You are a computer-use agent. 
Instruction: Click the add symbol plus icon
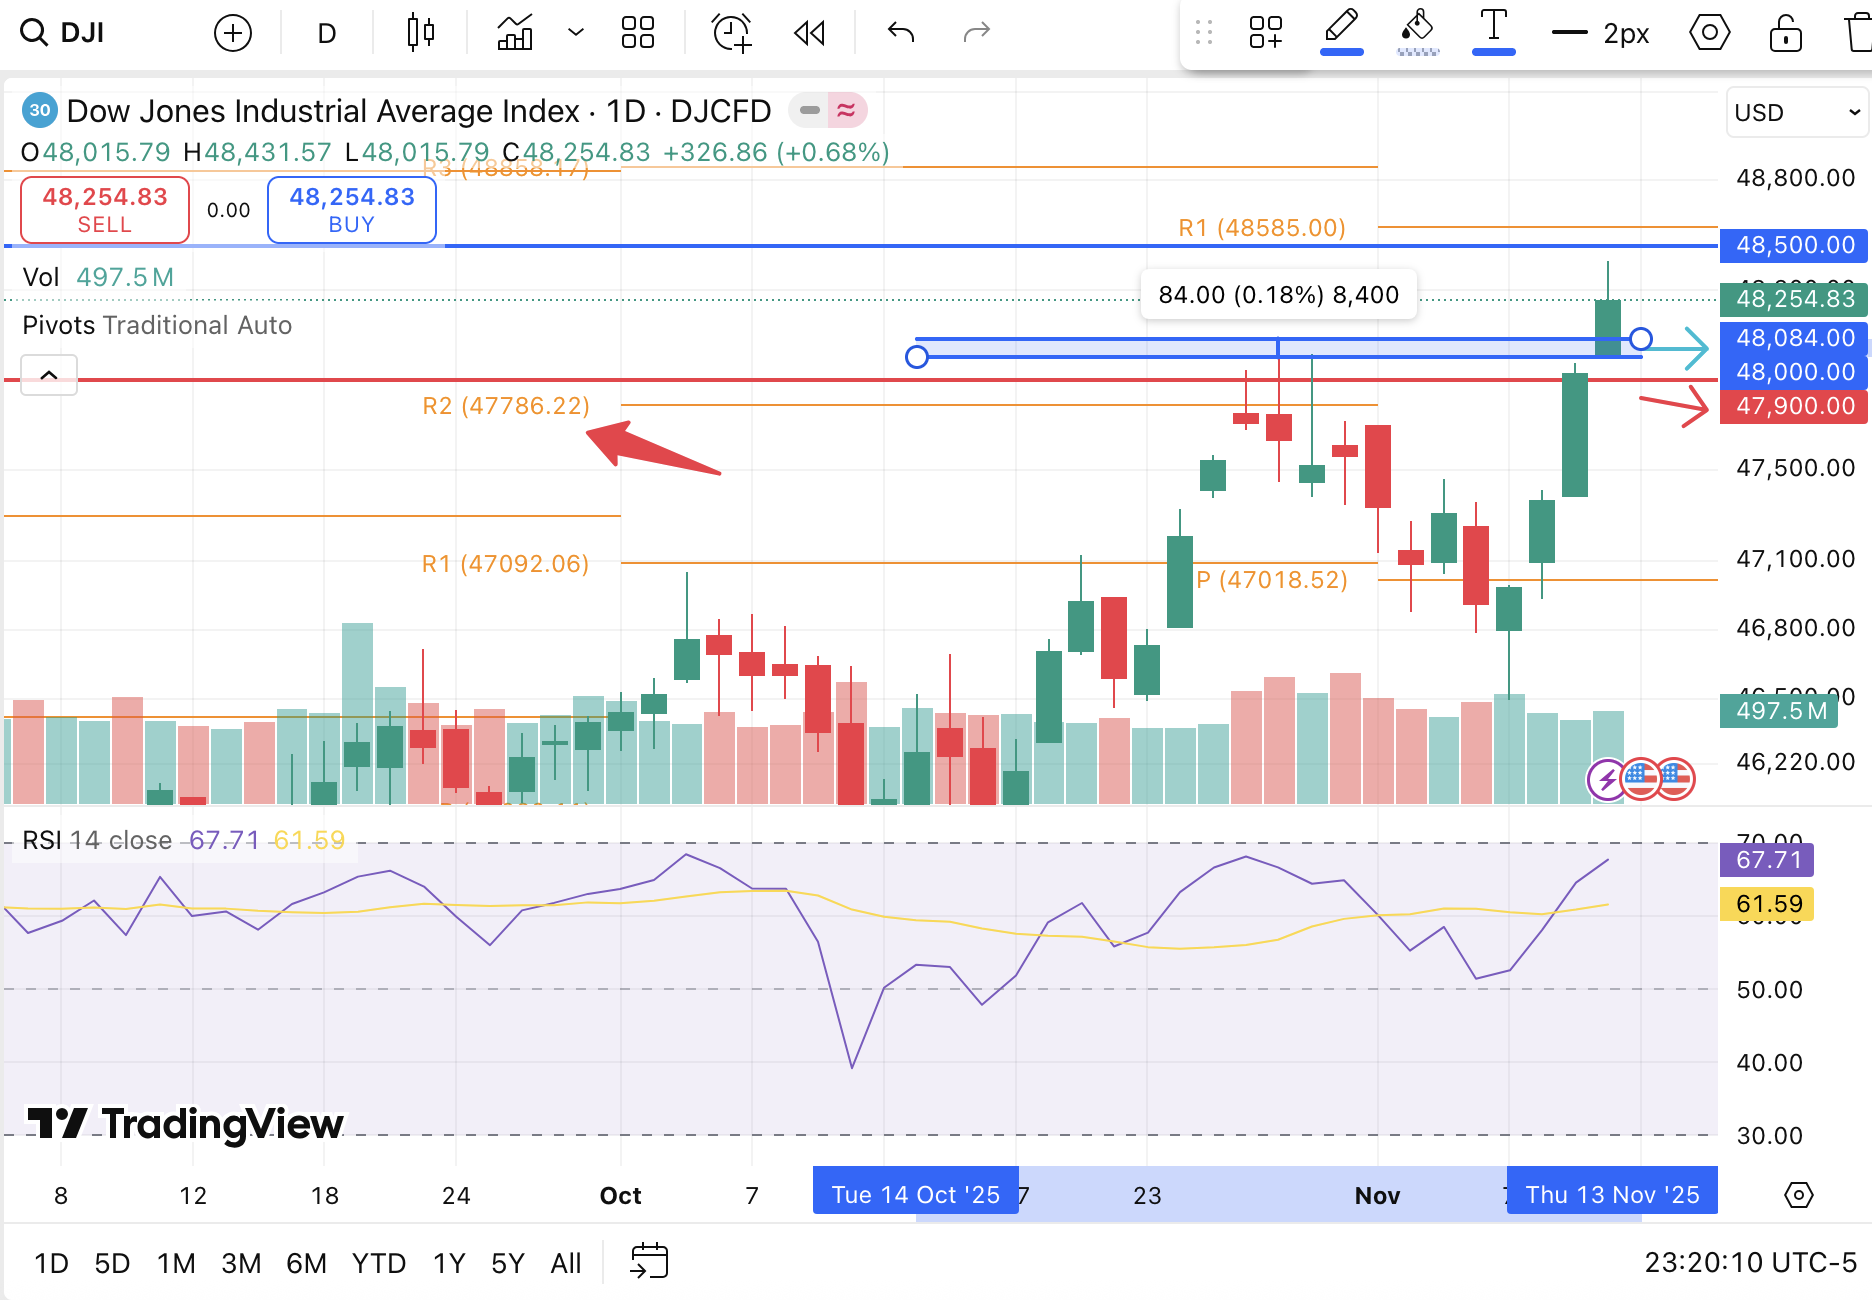[x=232, y=34]
